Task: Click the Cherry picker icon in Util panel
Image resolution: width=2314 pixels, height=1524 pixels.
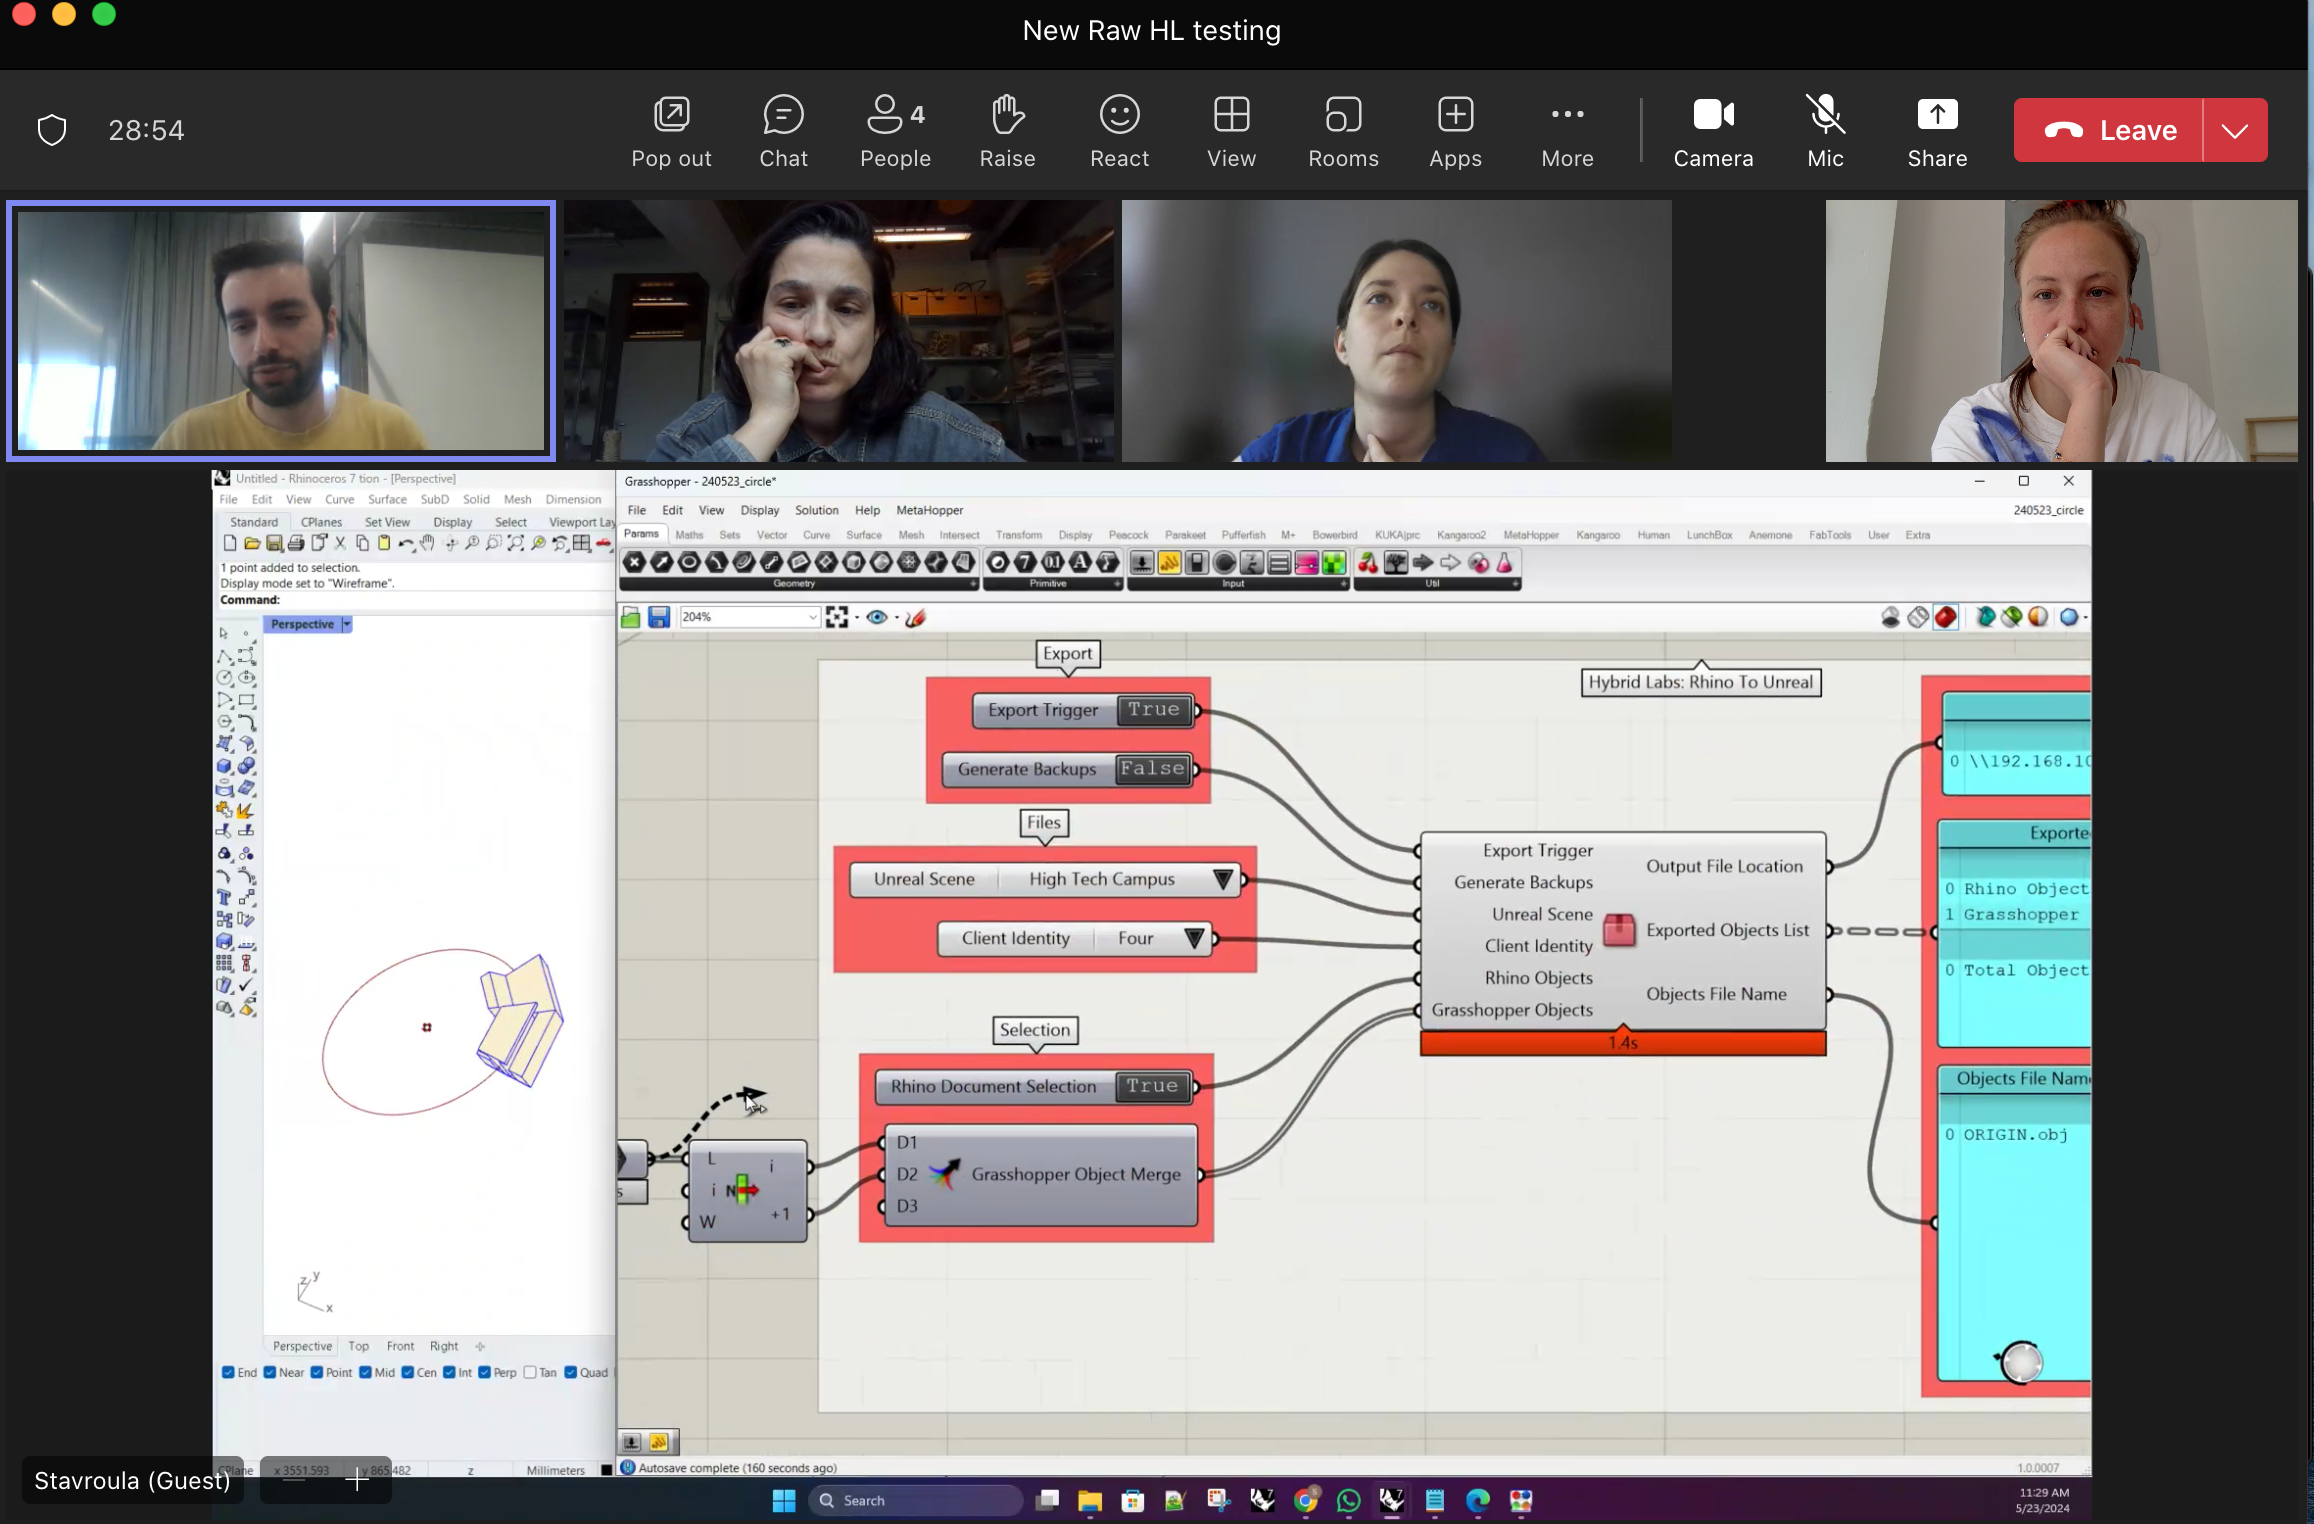Action: pos(1368,563)
